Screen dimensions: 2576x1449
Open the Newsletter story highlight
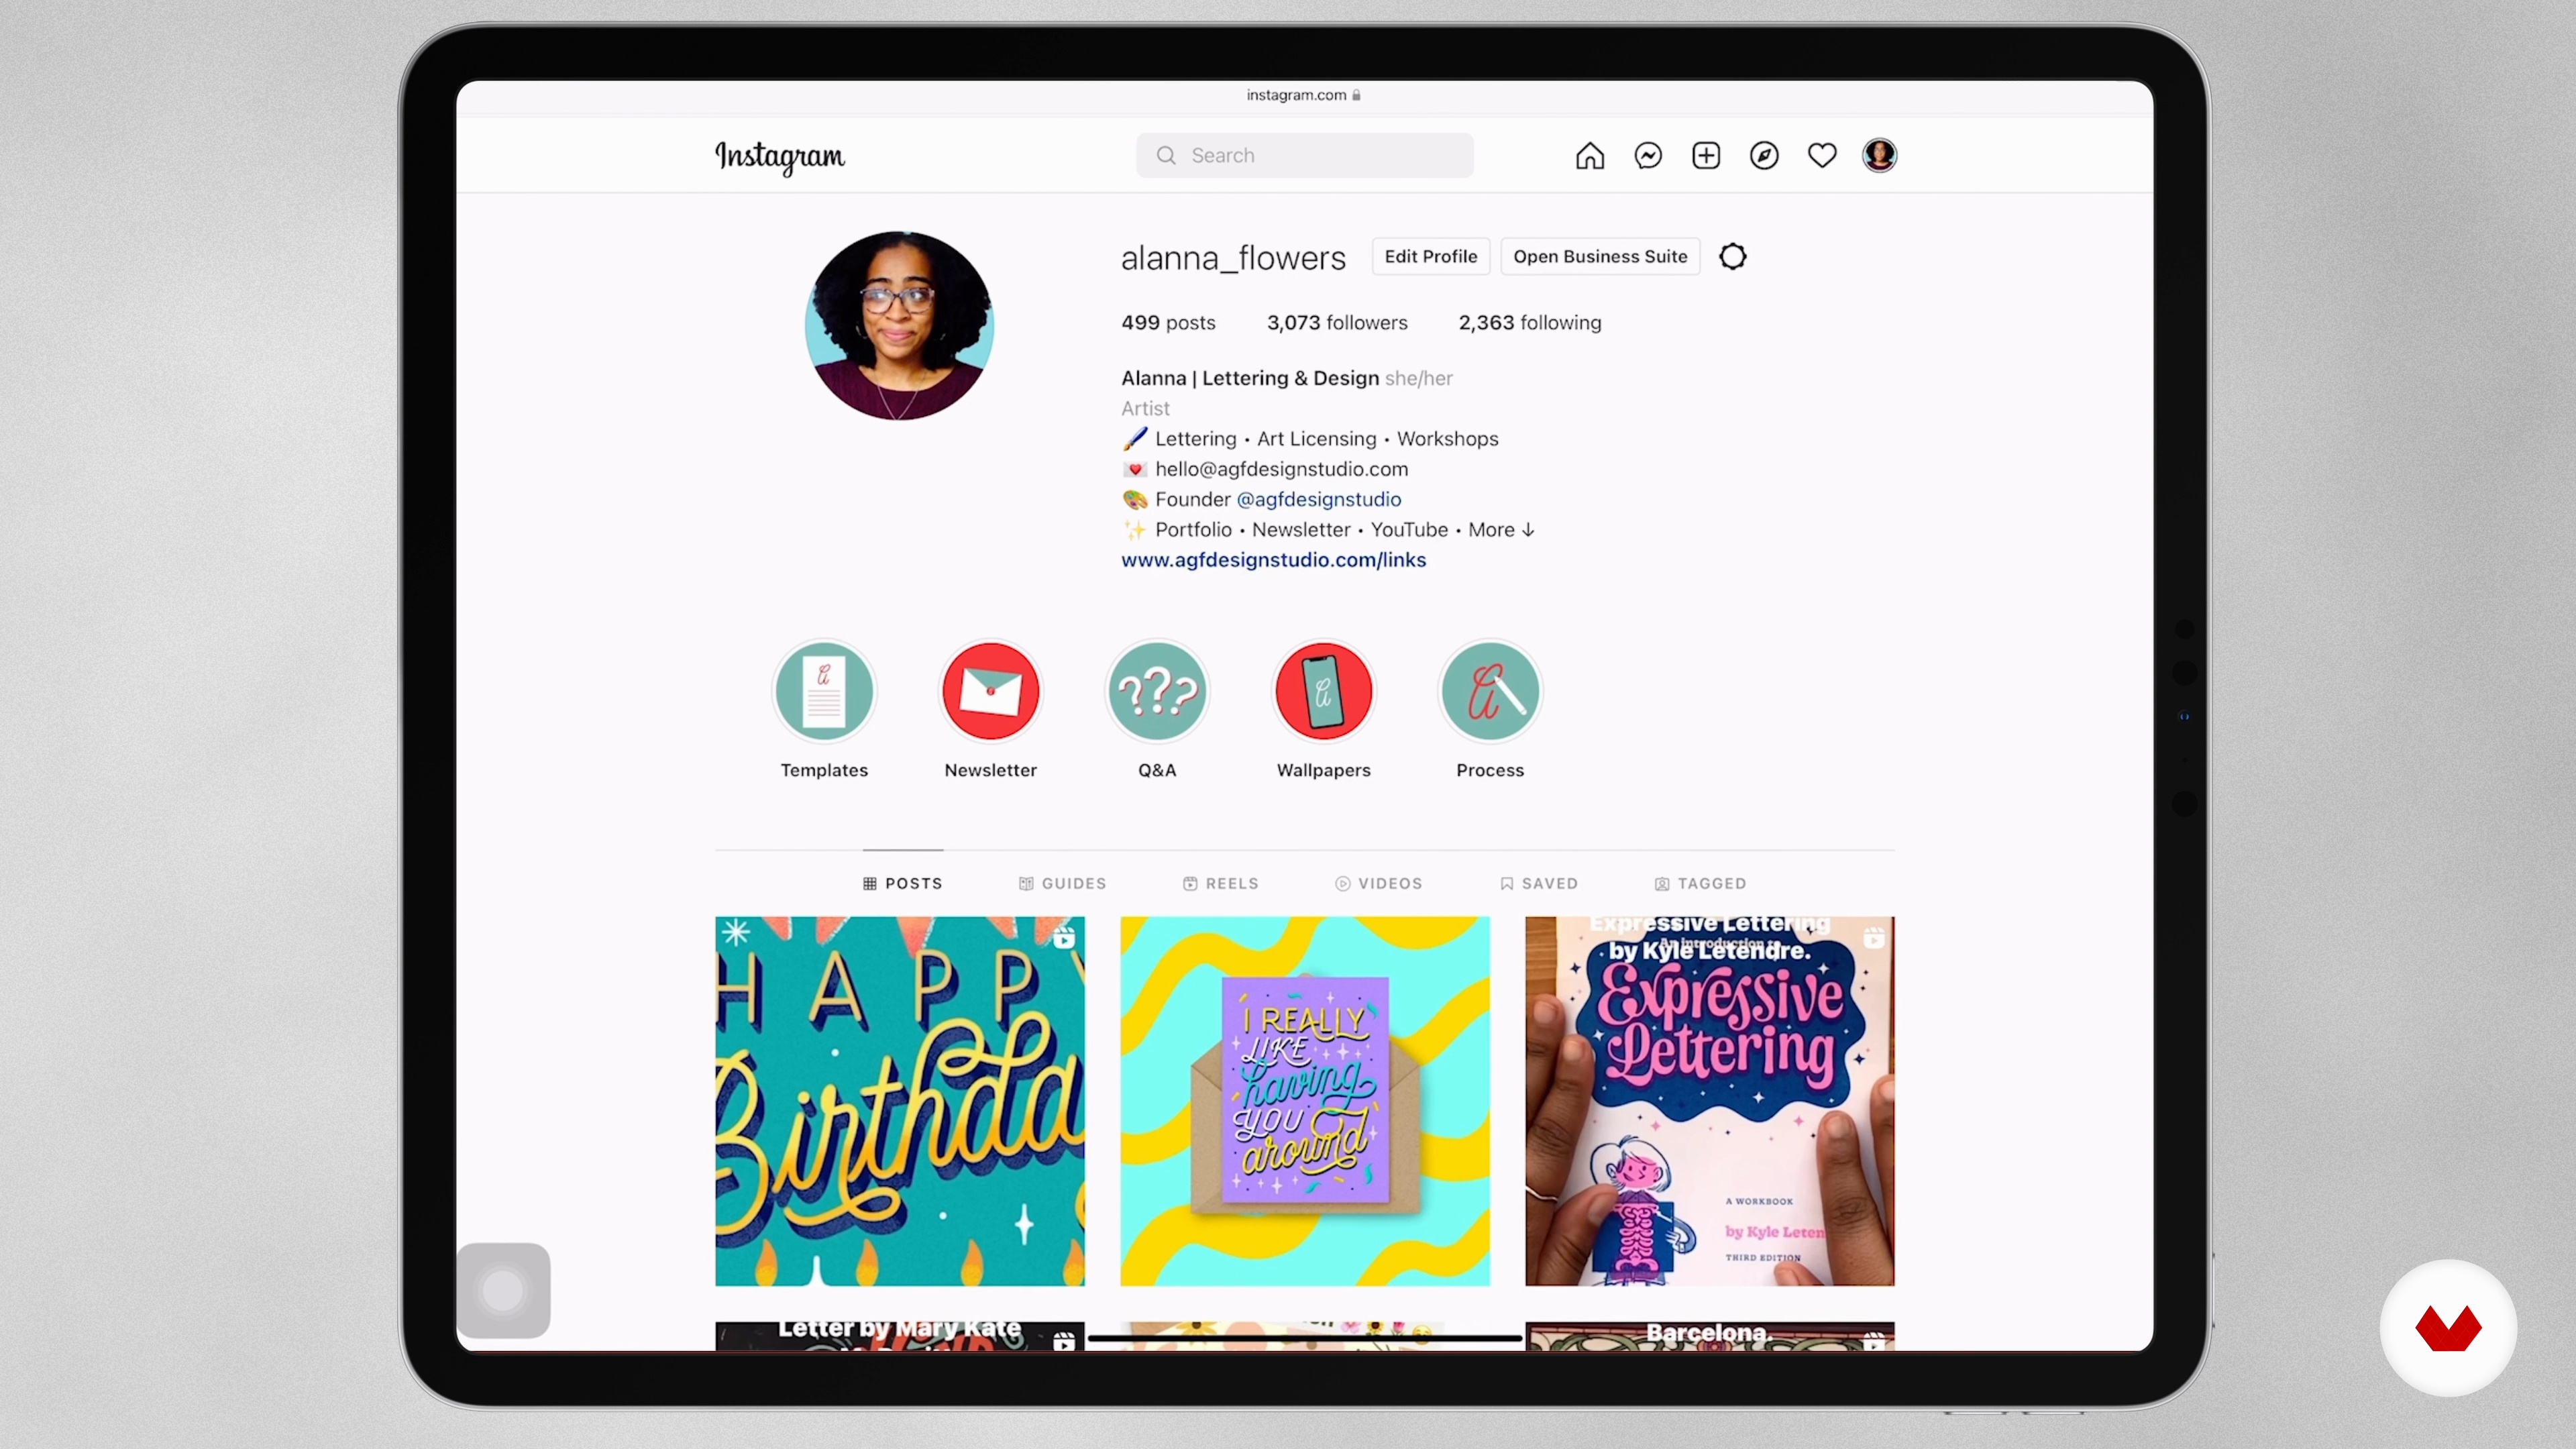click(x=991, y=691)
